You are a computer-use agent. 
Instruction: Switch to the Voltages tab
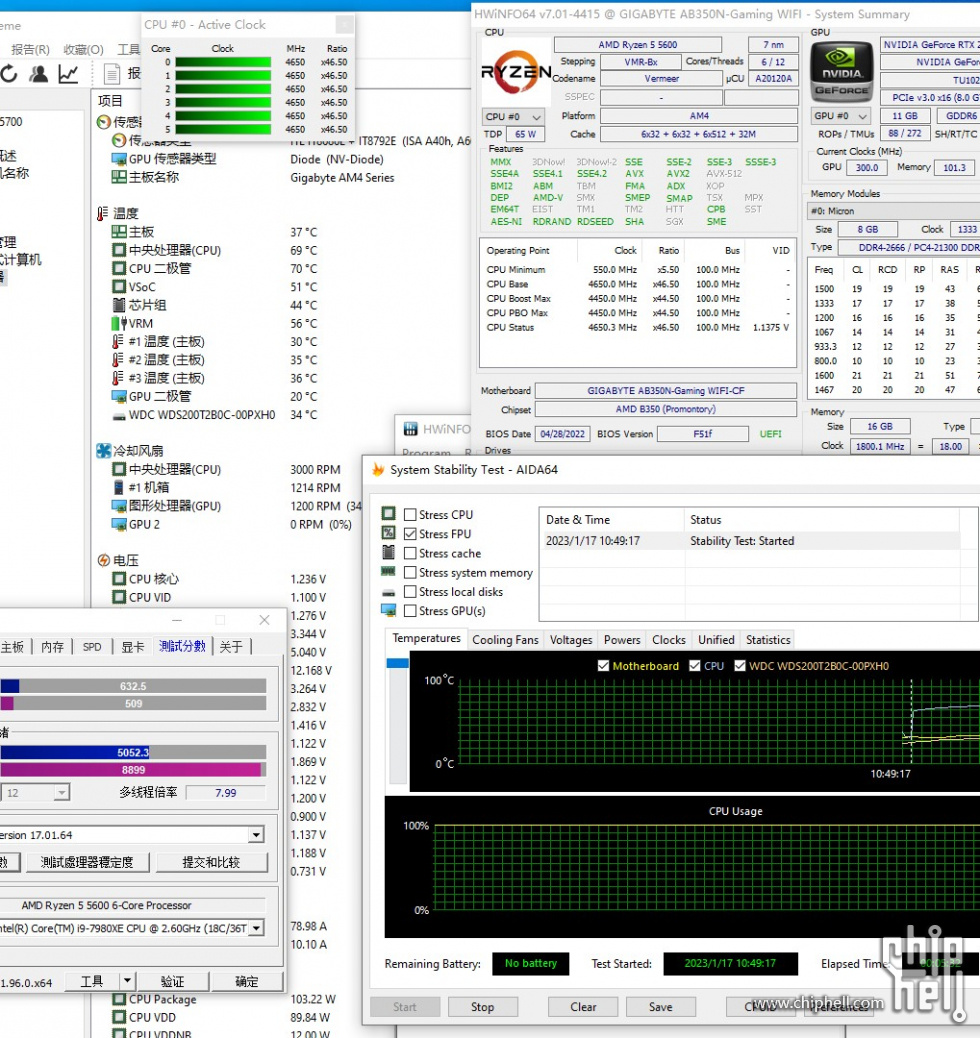pos(571,639)
